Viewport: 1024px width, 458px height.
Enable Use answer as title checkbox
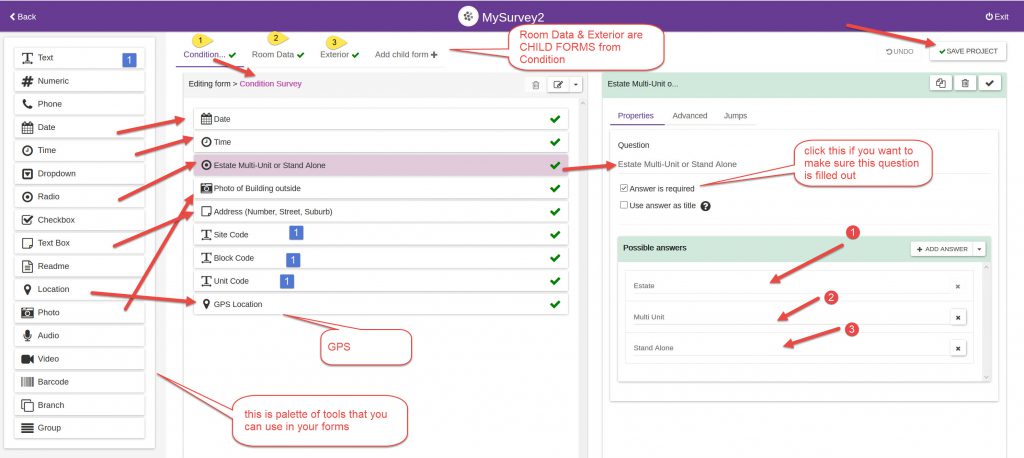pyautogui.click(x=625, y=205)
